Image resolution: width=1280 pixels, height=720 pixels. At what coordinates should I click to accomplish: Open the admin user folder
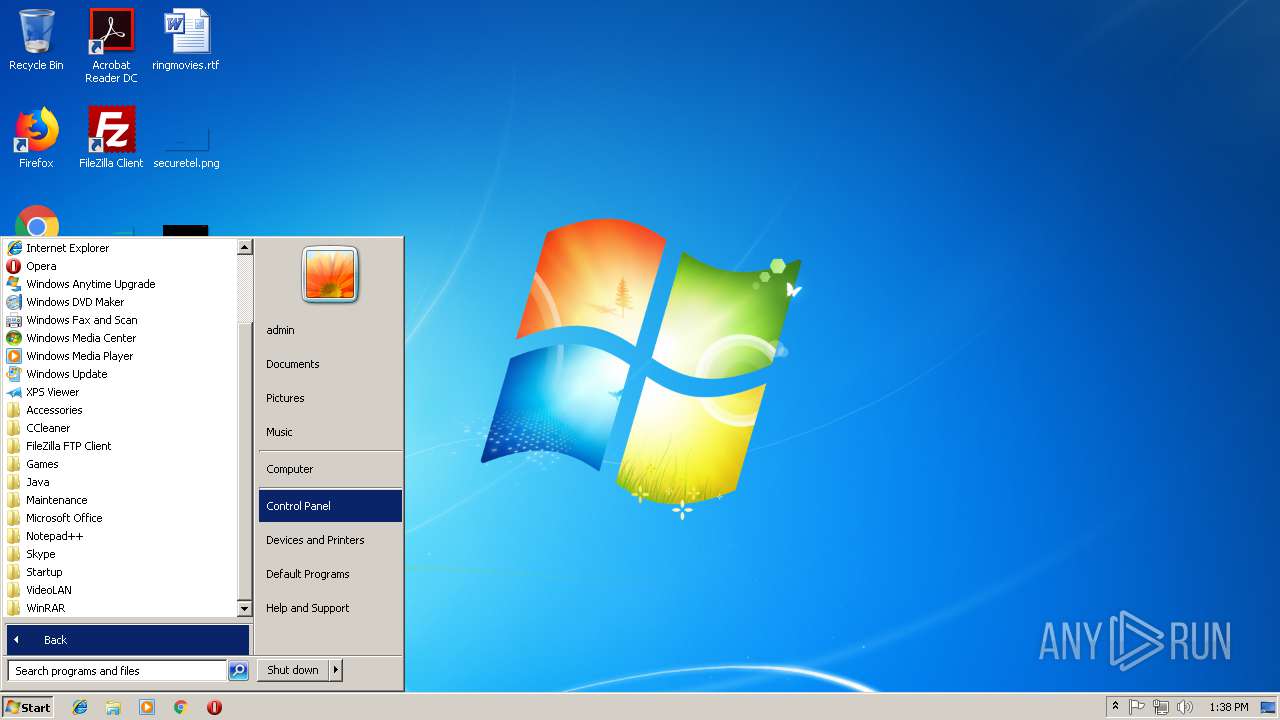(330, 330)
